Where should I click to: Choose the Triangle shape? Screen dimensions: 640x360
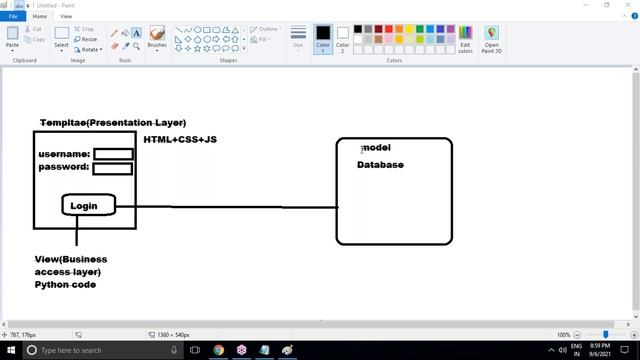(235, 30)
